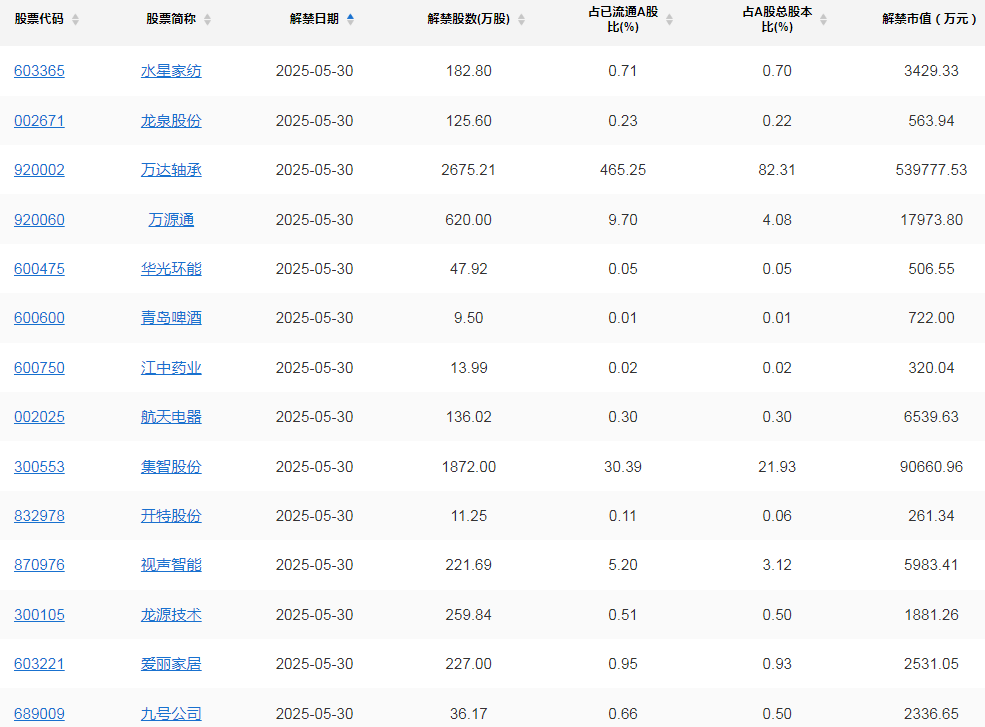
Task: Click the 视声智能 stock name
Action: [171, 565]
